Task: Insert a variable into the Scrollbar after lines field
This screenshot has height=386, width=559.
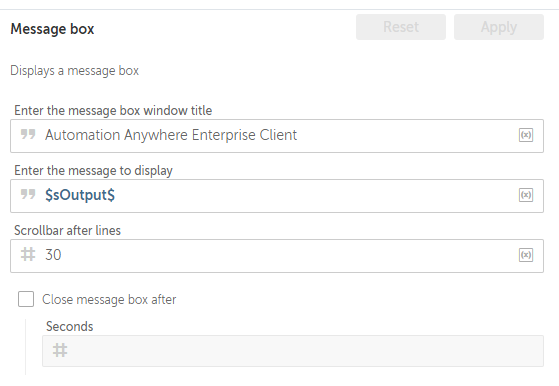Action: [526, 255]
